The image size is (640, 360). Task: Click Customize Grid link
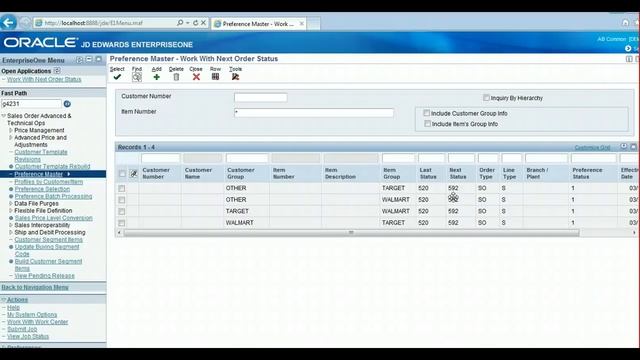(592, 147)
